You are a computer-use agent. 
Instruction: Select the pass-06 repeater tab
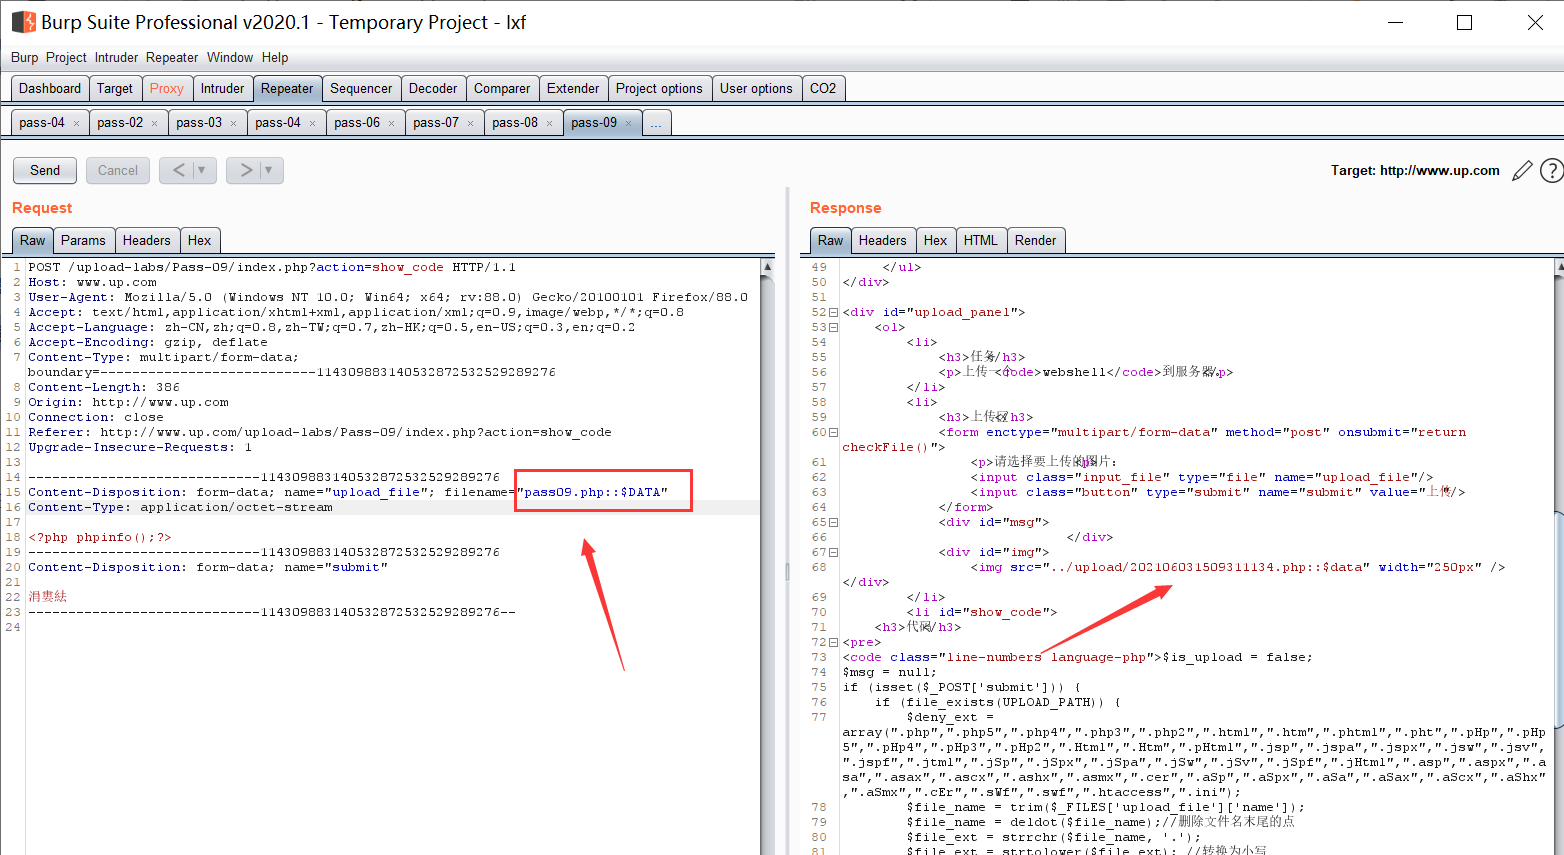pyautogui.click(x=357, y=122)
